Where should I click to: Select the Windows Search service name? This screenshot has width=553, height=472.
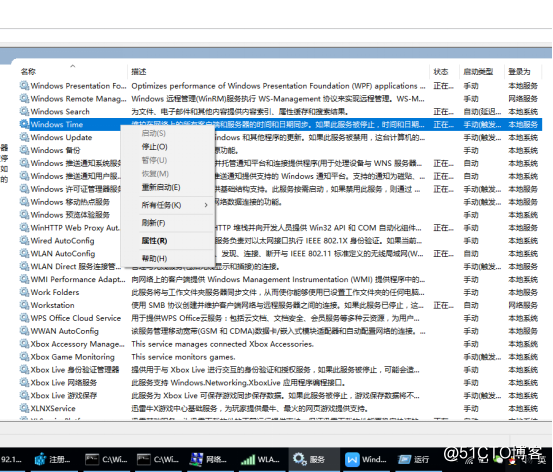[60, 111]
